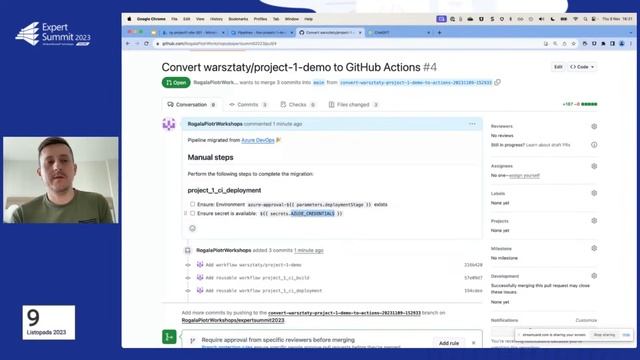Viewport: 640px width, 360px height.
Task: Open the History menu
Action: click(216, 19)
